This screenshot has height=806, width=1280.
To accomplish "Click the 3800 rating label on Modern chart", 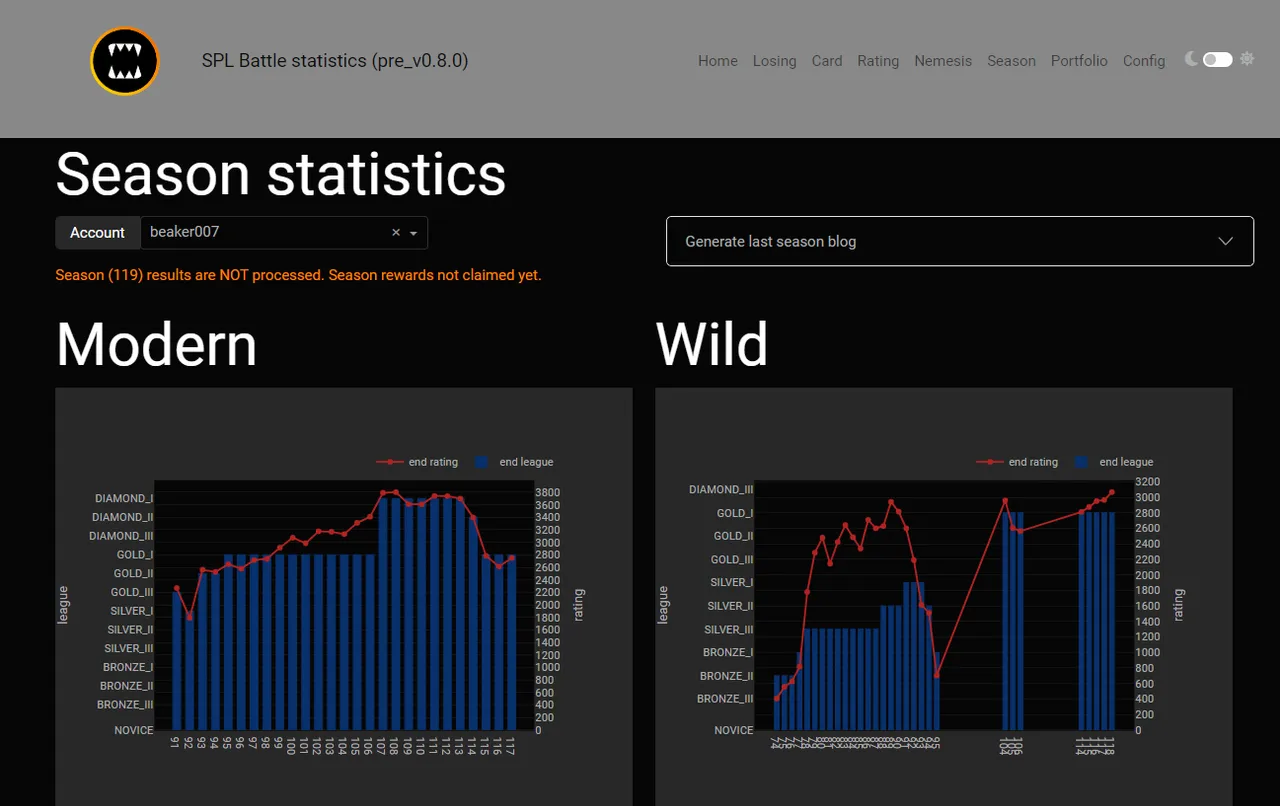I will [x=547, y=493].
